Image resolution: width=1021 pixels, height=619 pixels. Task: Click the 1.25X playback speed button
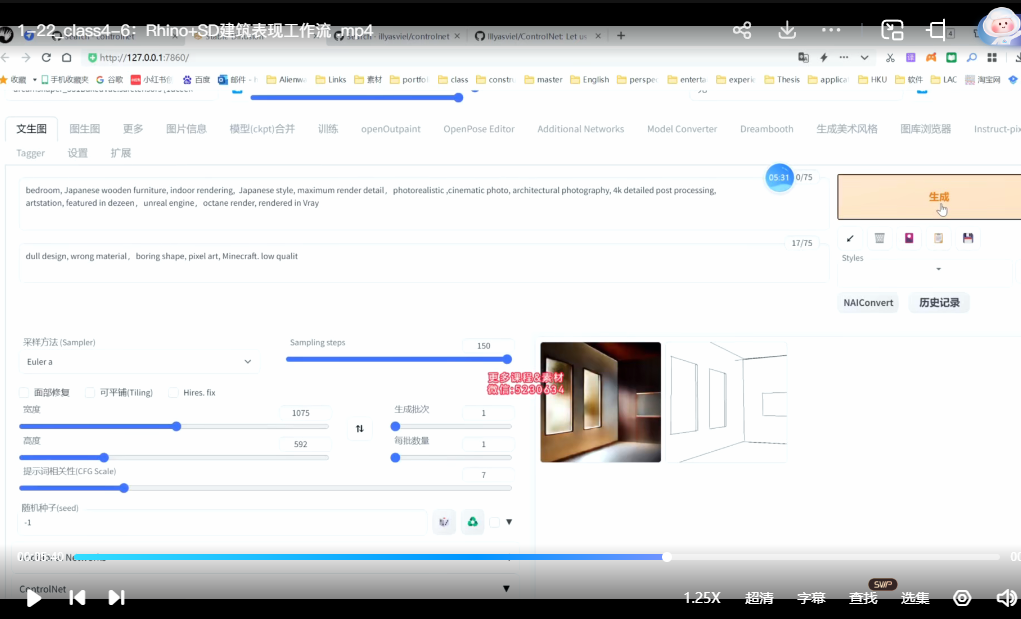pos(702,598)
